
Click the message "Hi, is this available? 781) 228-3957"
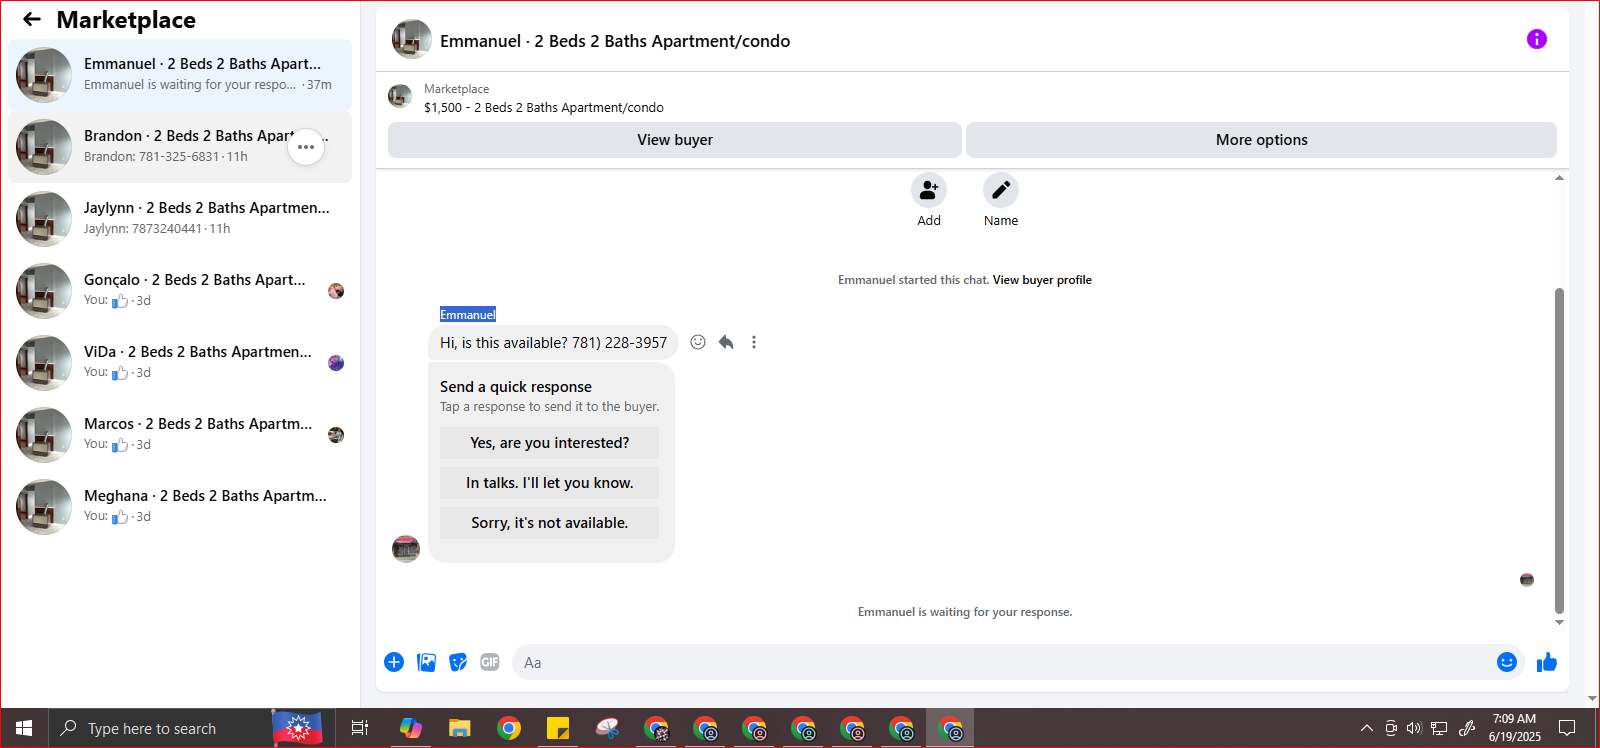pyautogui.click(x=553, y=342)
